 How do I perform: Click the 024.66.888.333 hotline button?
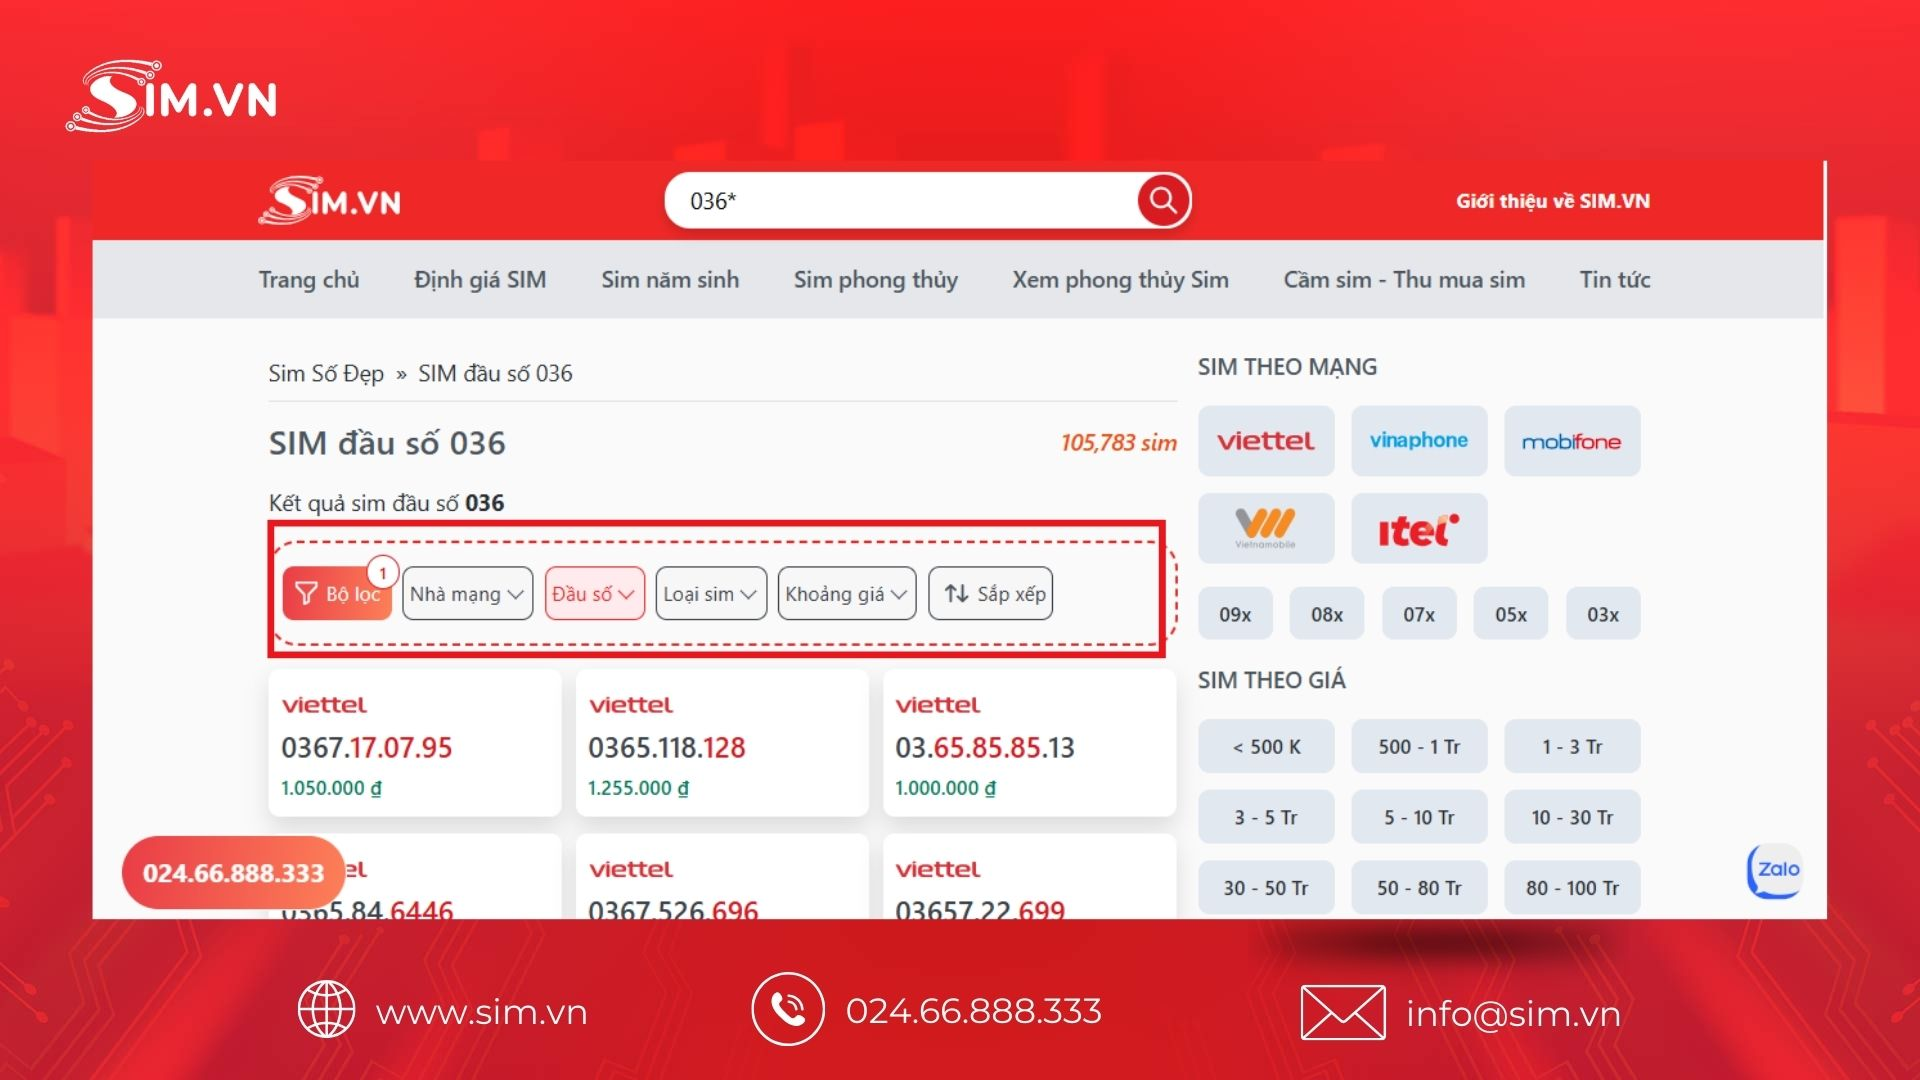[x=233, y=873]
